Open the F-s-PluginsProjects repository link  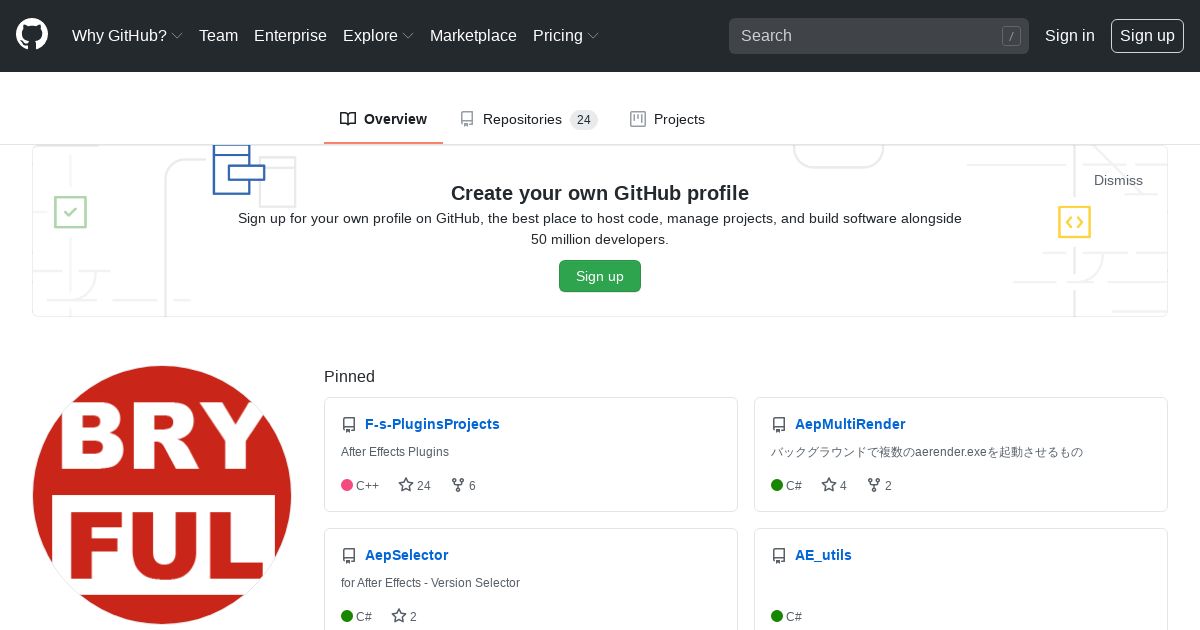point(432,424)
